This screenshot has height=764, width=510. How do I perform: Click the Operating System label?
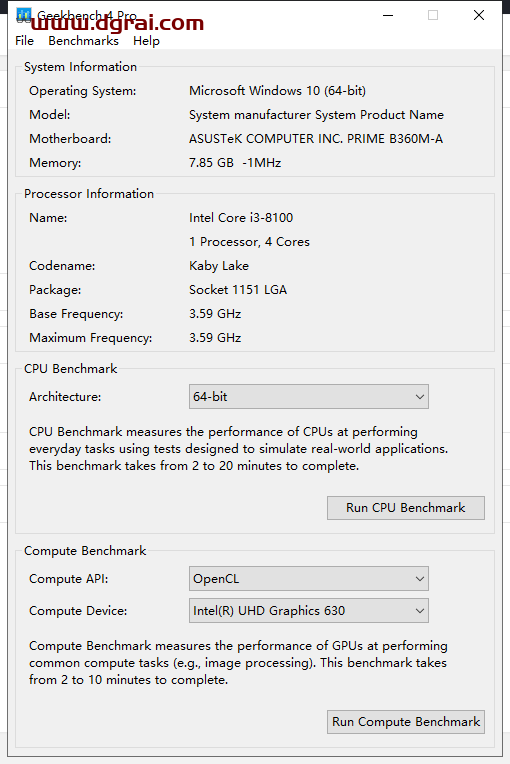(x=83, y=91)
